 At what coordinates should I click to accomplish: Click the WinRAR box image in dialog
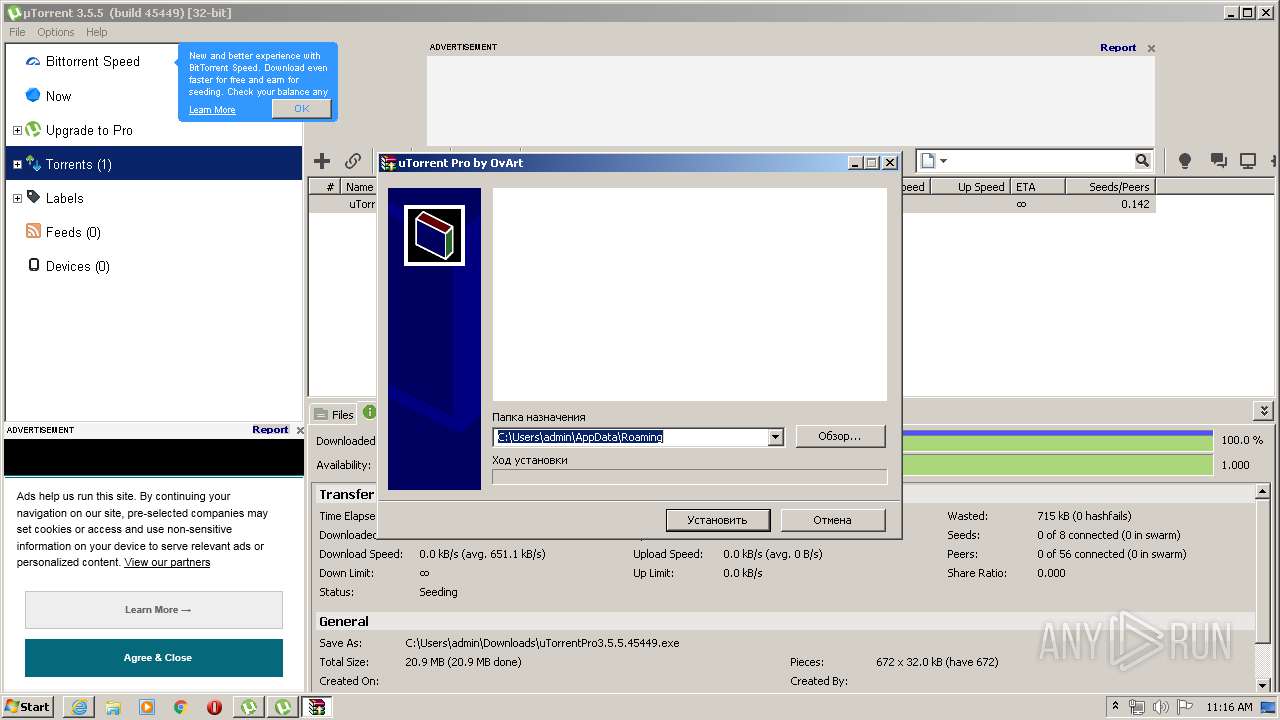pos(434,236)
